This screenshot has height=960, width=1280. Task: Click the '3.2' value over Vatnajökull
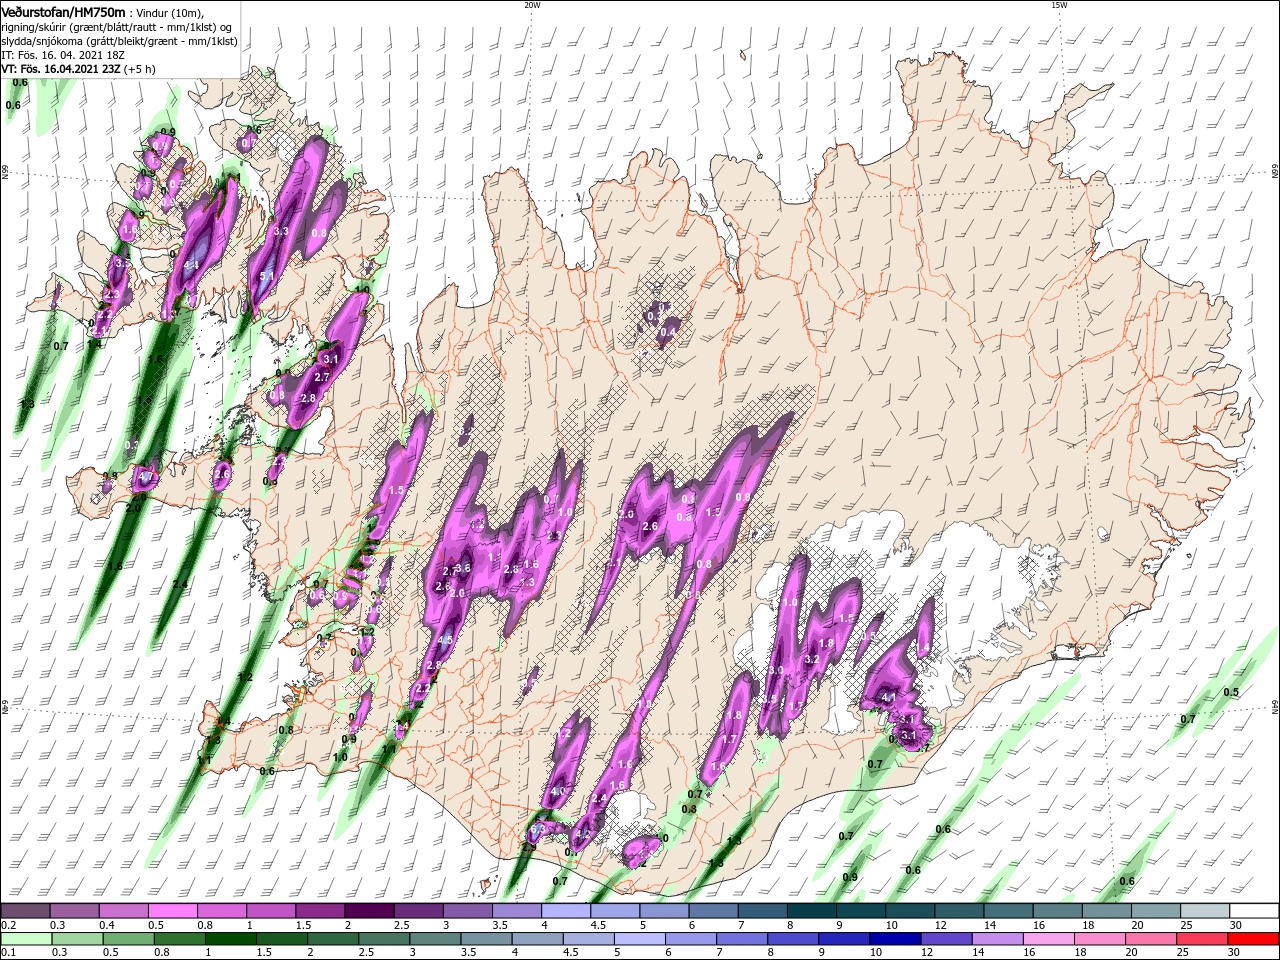coord(812,660)
